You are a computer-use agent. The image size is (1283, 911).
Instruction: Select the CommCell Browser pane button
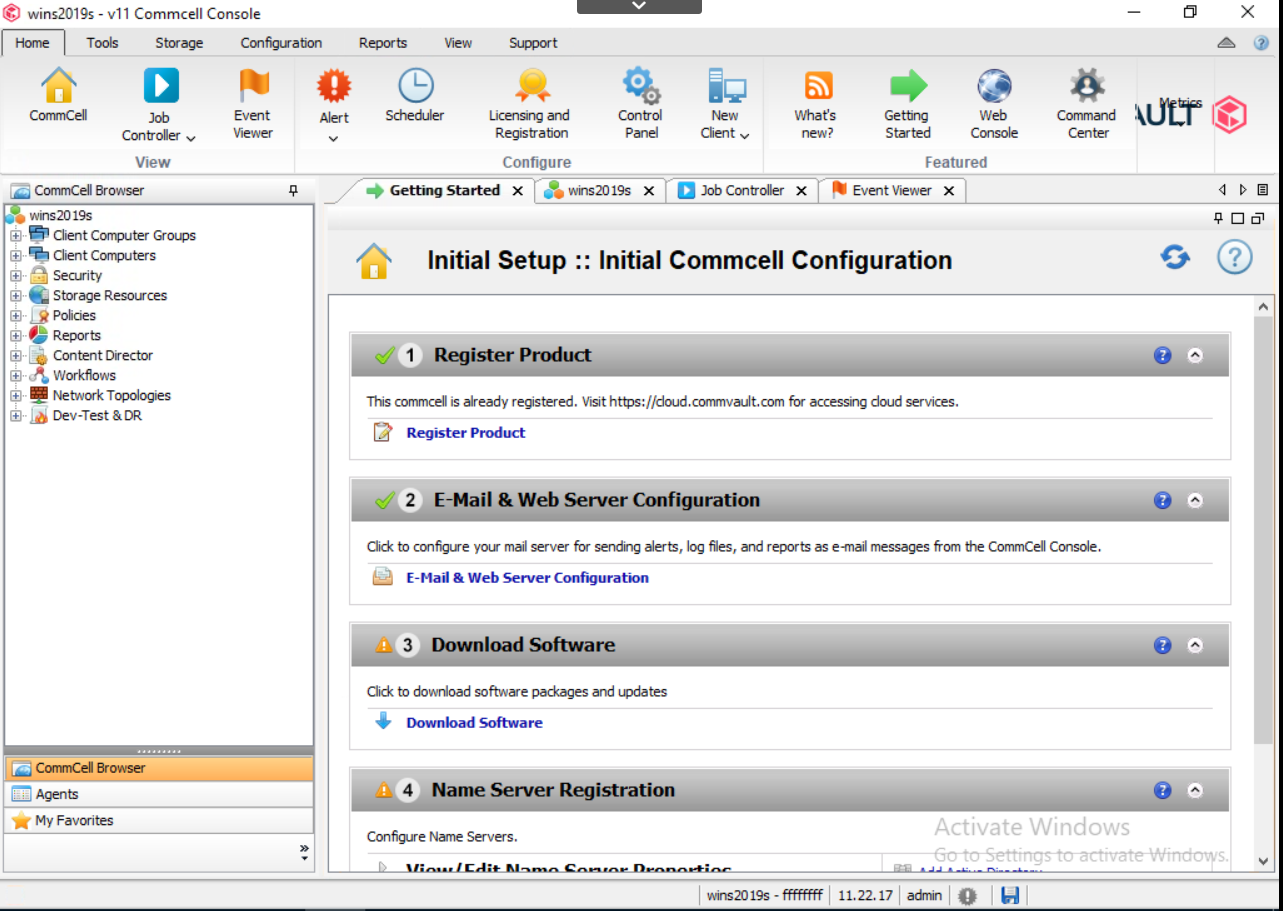(x=159, y=768)
